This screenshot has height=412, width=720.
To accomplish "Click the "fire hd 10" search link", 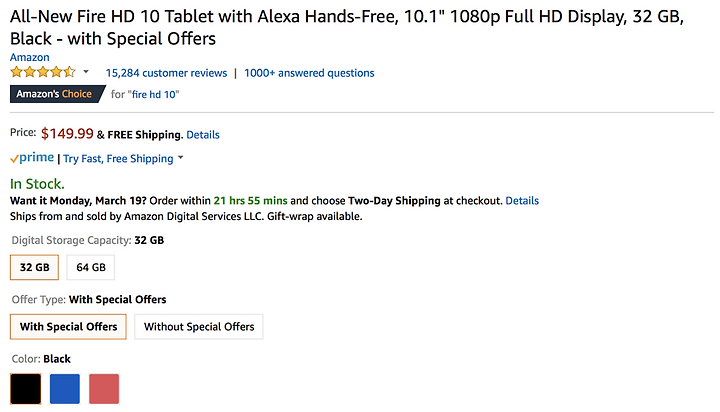I will pyautogui.click(x=154, y=95).
